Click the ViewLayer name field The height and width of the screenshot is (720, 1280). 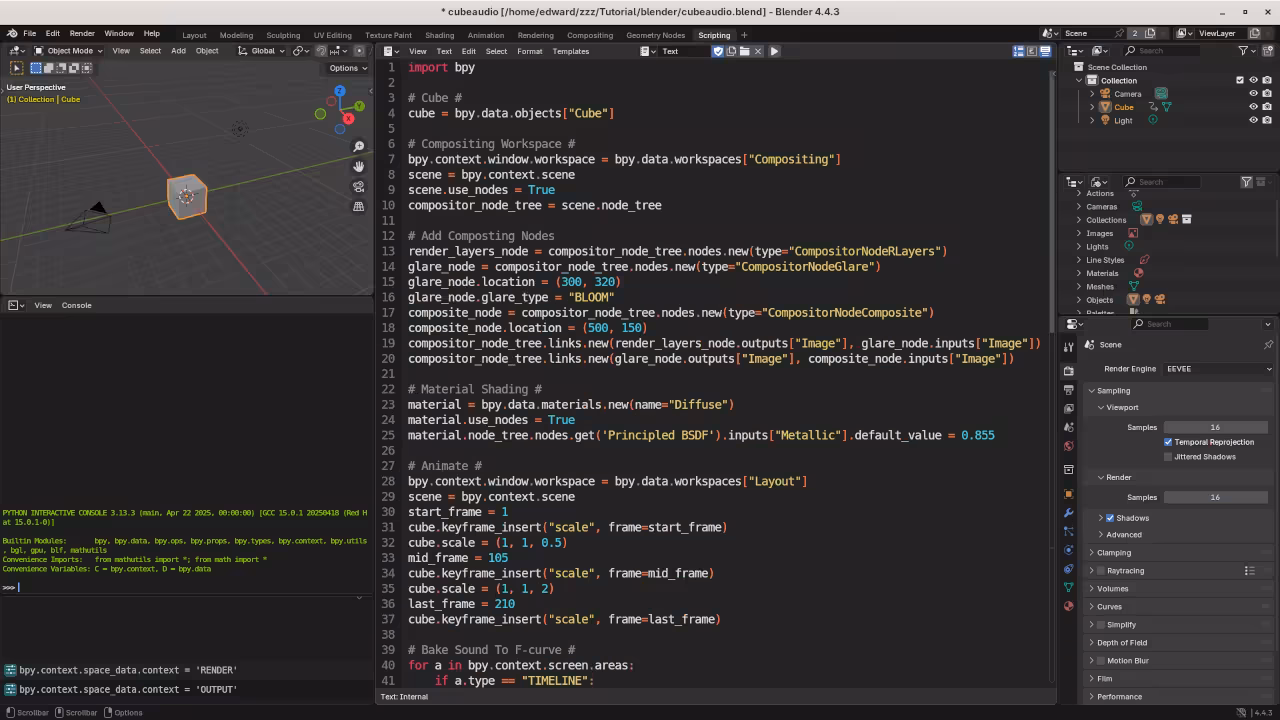click(1218, 33)
